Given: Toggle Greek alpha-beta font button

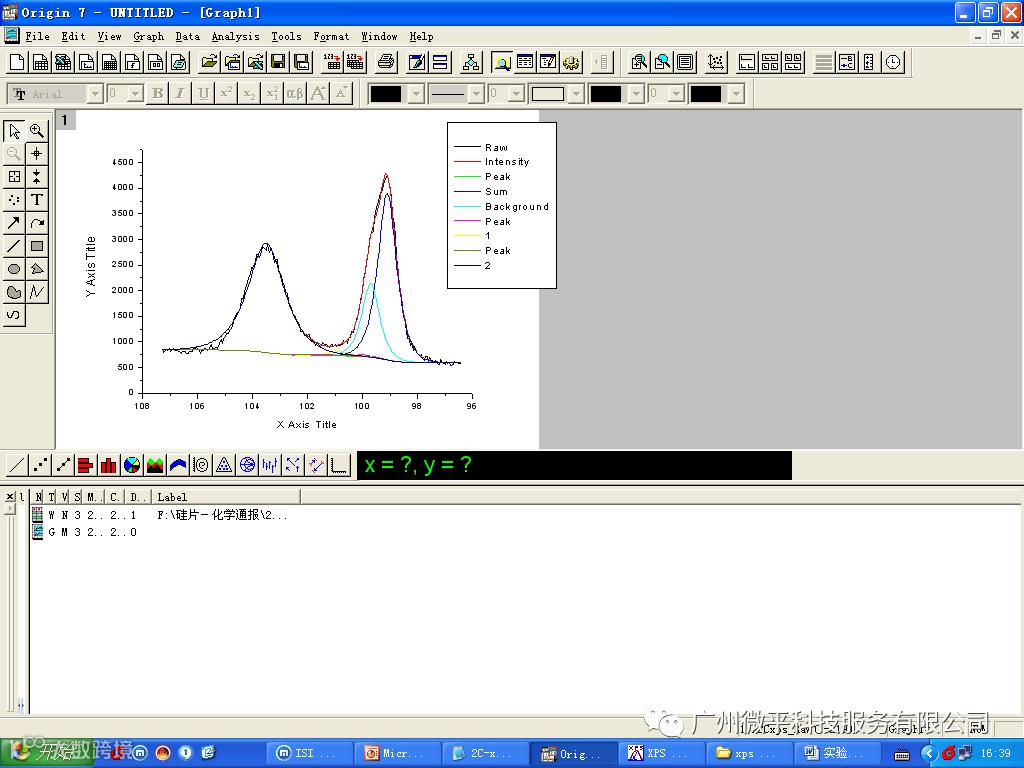Looking at the screenshot, I should [x=295, y=93].
